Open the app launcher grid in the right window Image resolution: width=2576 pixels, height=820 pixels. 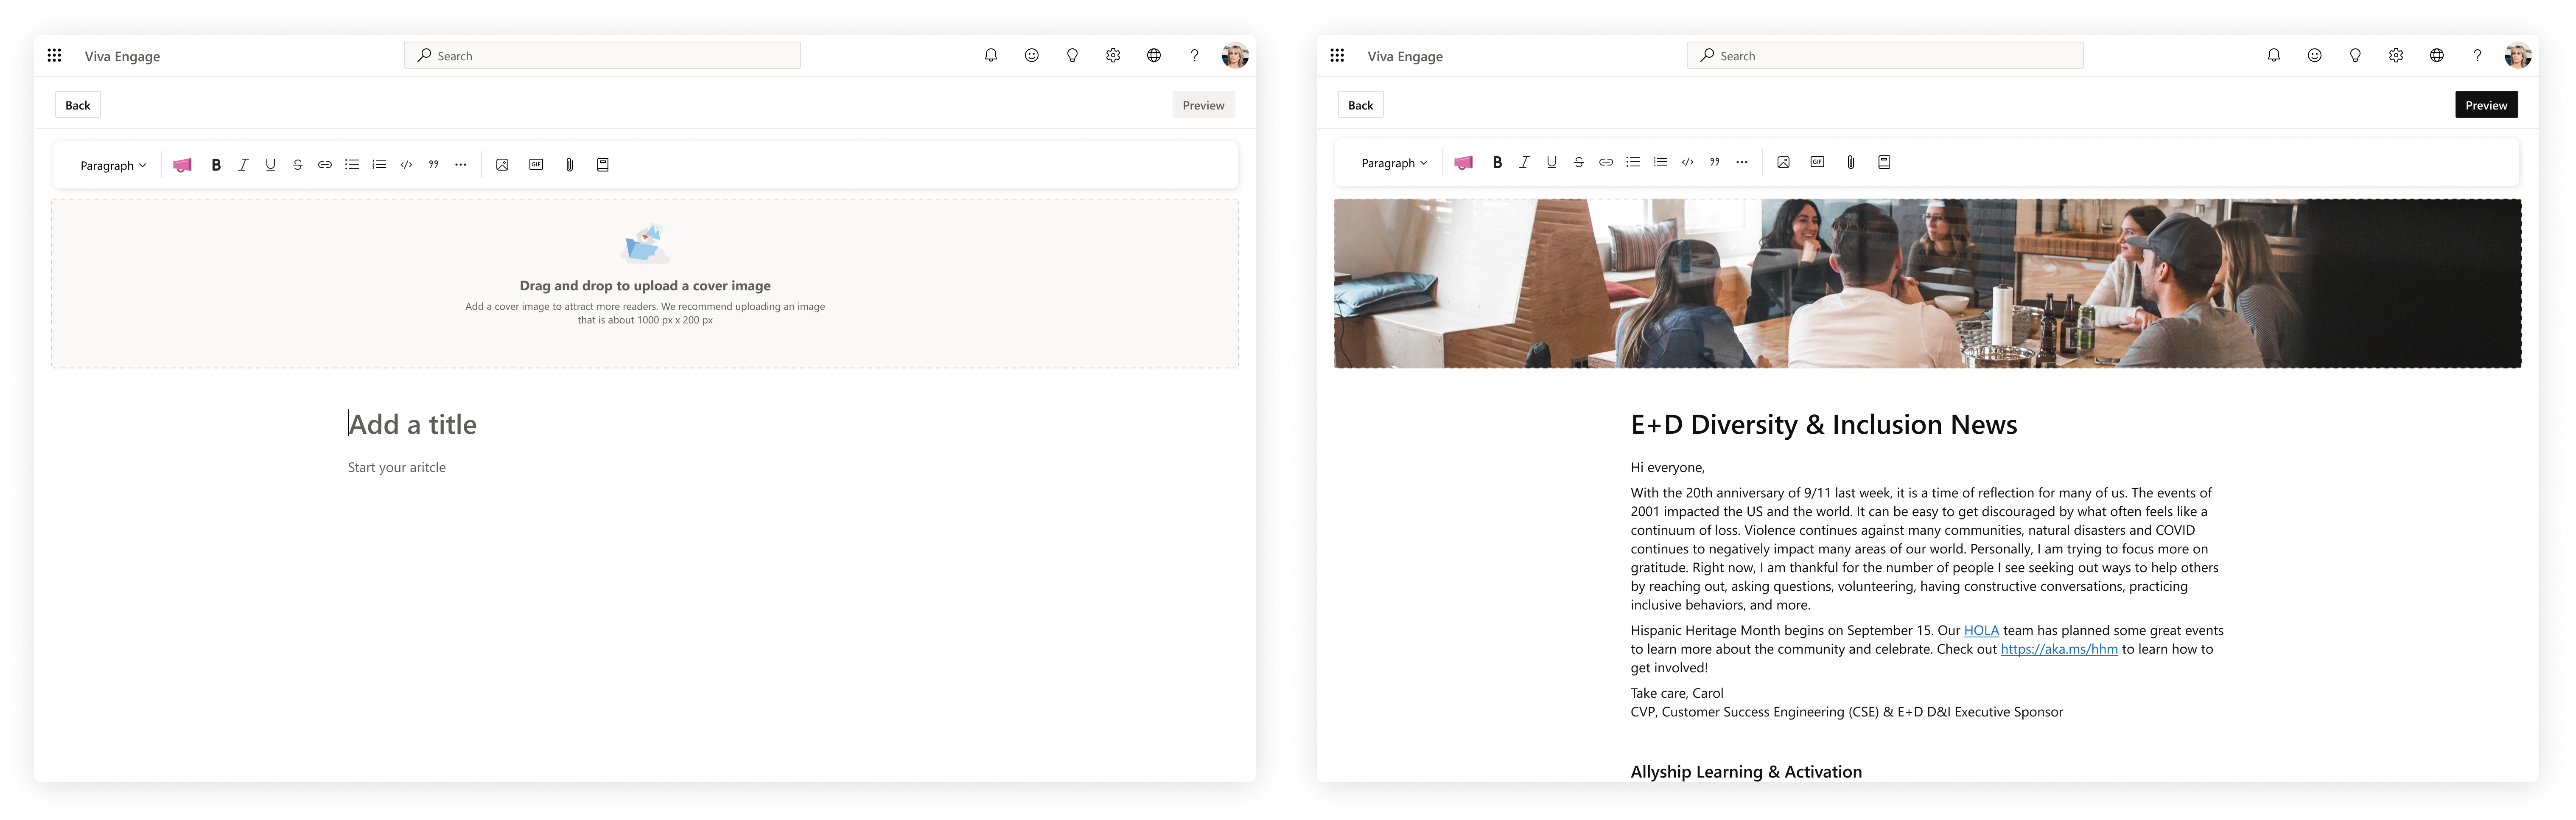1337,56
